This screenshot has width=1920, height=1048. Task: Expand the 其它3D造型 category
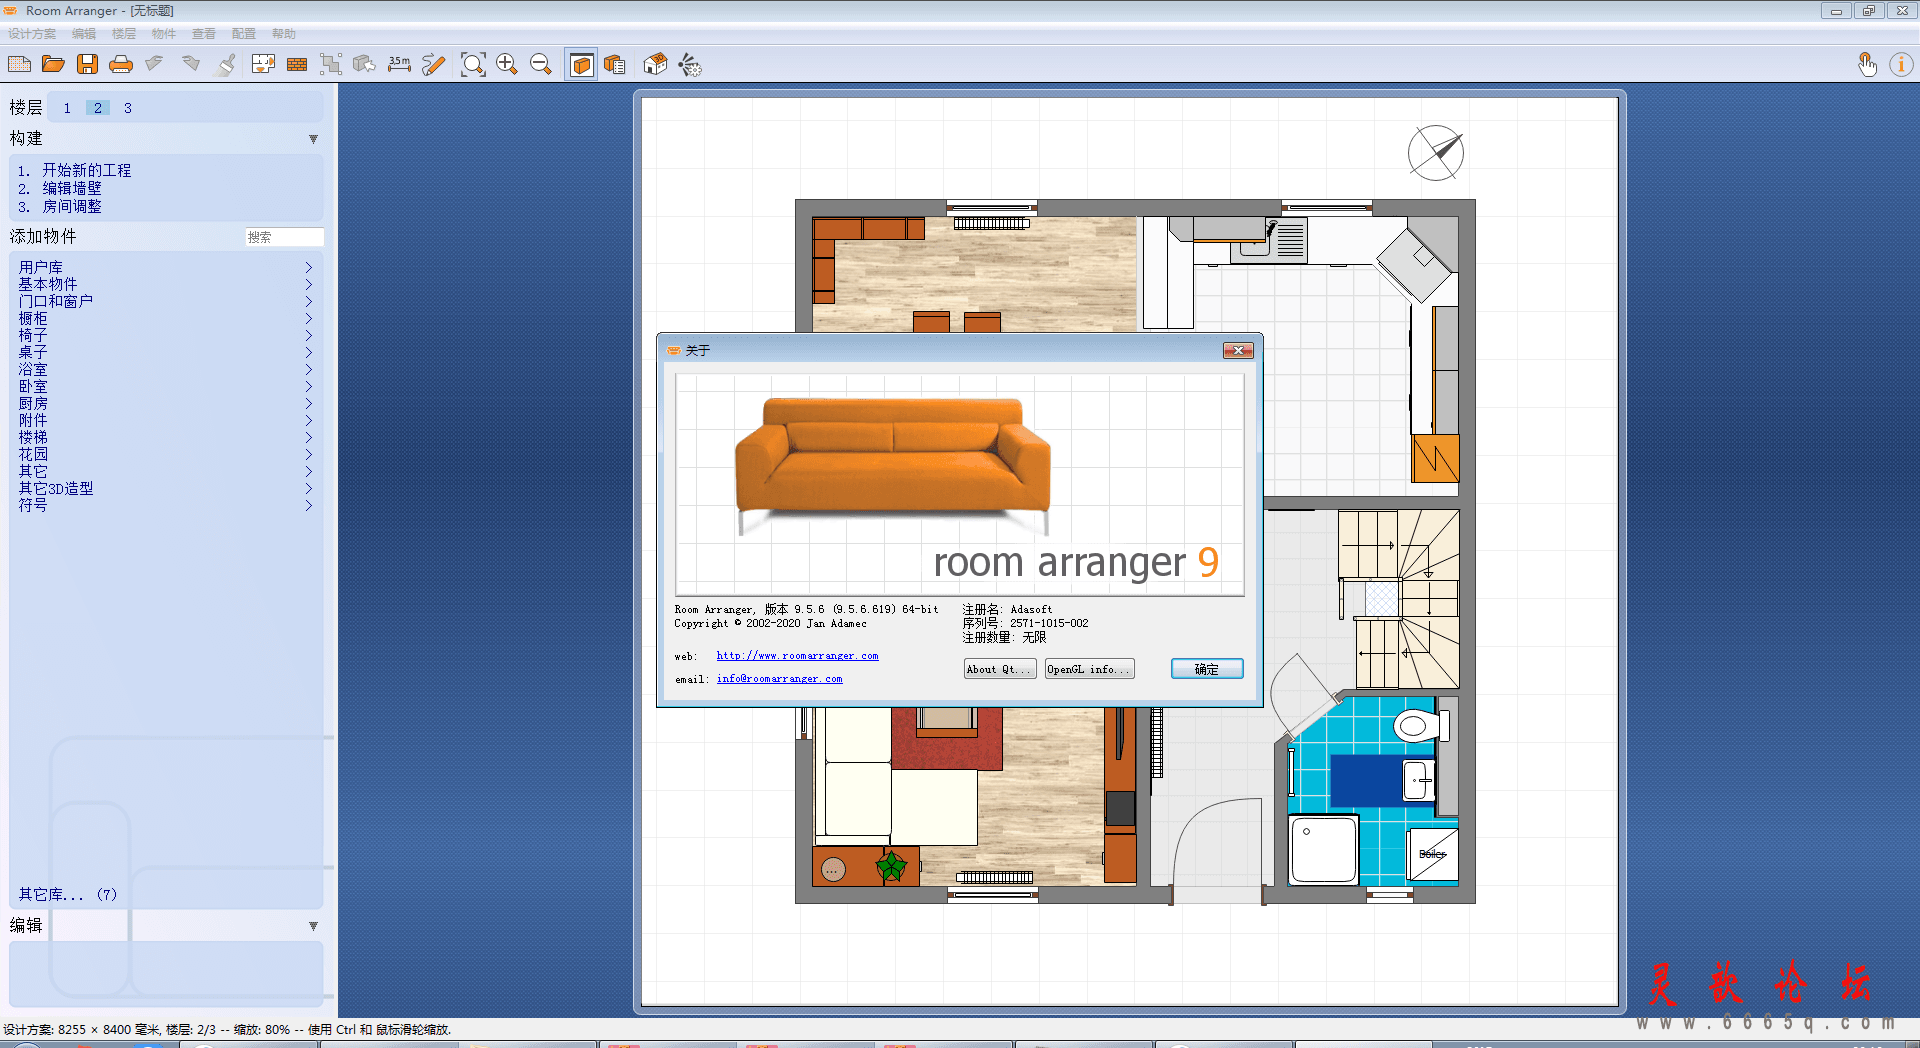coord(165,488)
